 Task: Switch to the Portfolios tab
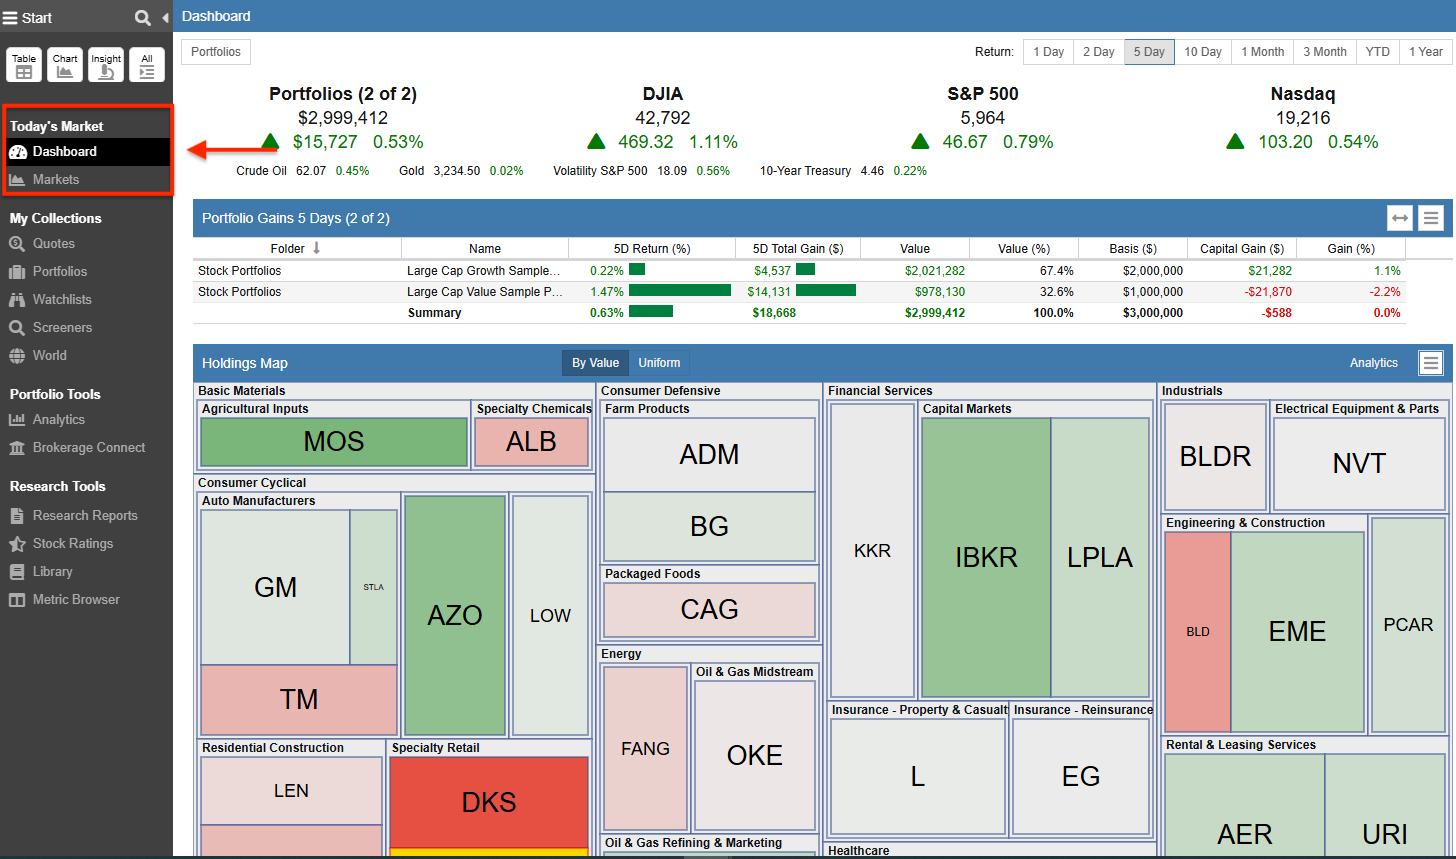tap(215, 51)
